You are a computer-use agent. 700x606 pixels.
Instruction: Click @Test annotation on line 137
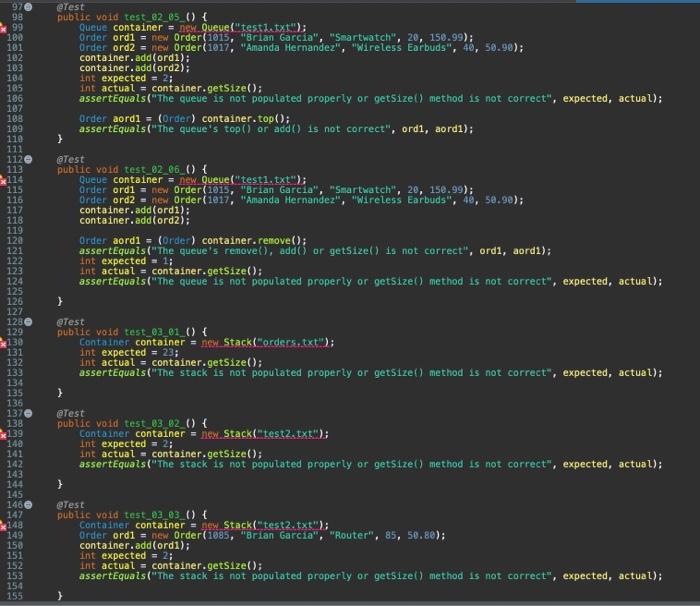pos(71,414)
